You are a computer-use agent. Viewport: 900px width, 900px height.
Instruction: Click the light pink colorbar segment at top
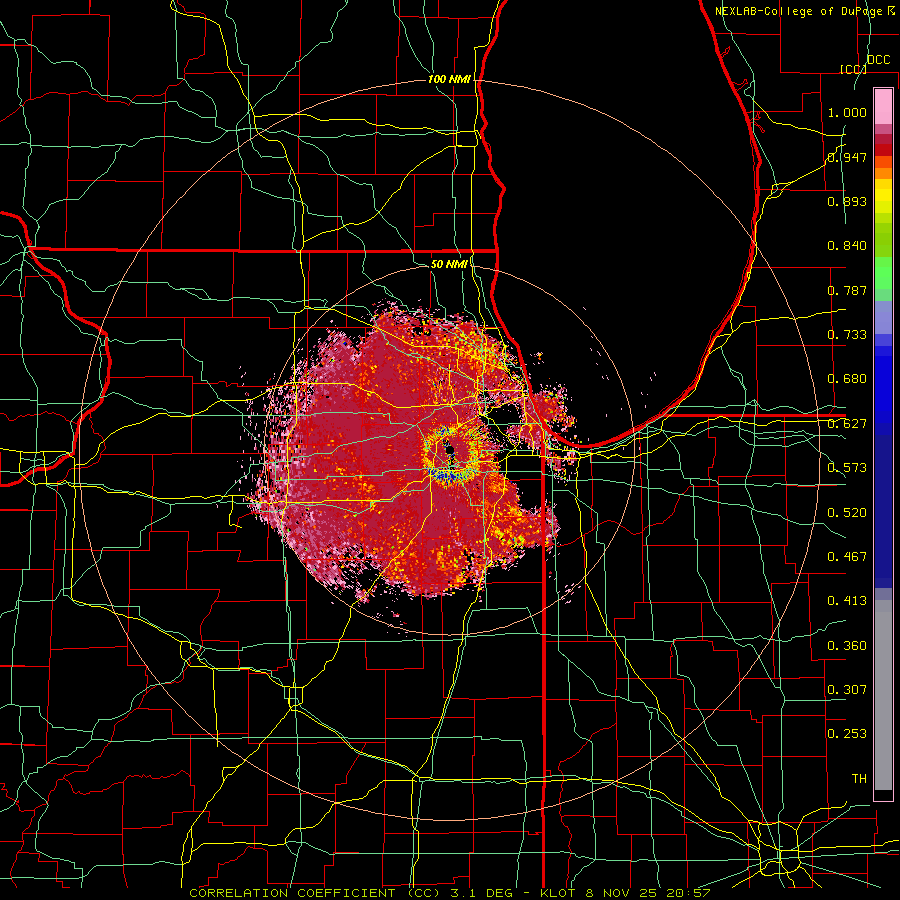883,107
